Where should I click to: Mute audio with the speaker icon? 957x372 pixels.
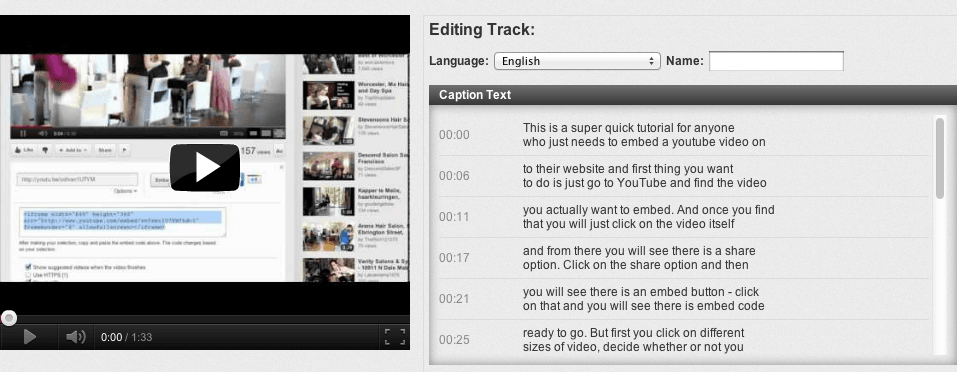coord(76,337)
